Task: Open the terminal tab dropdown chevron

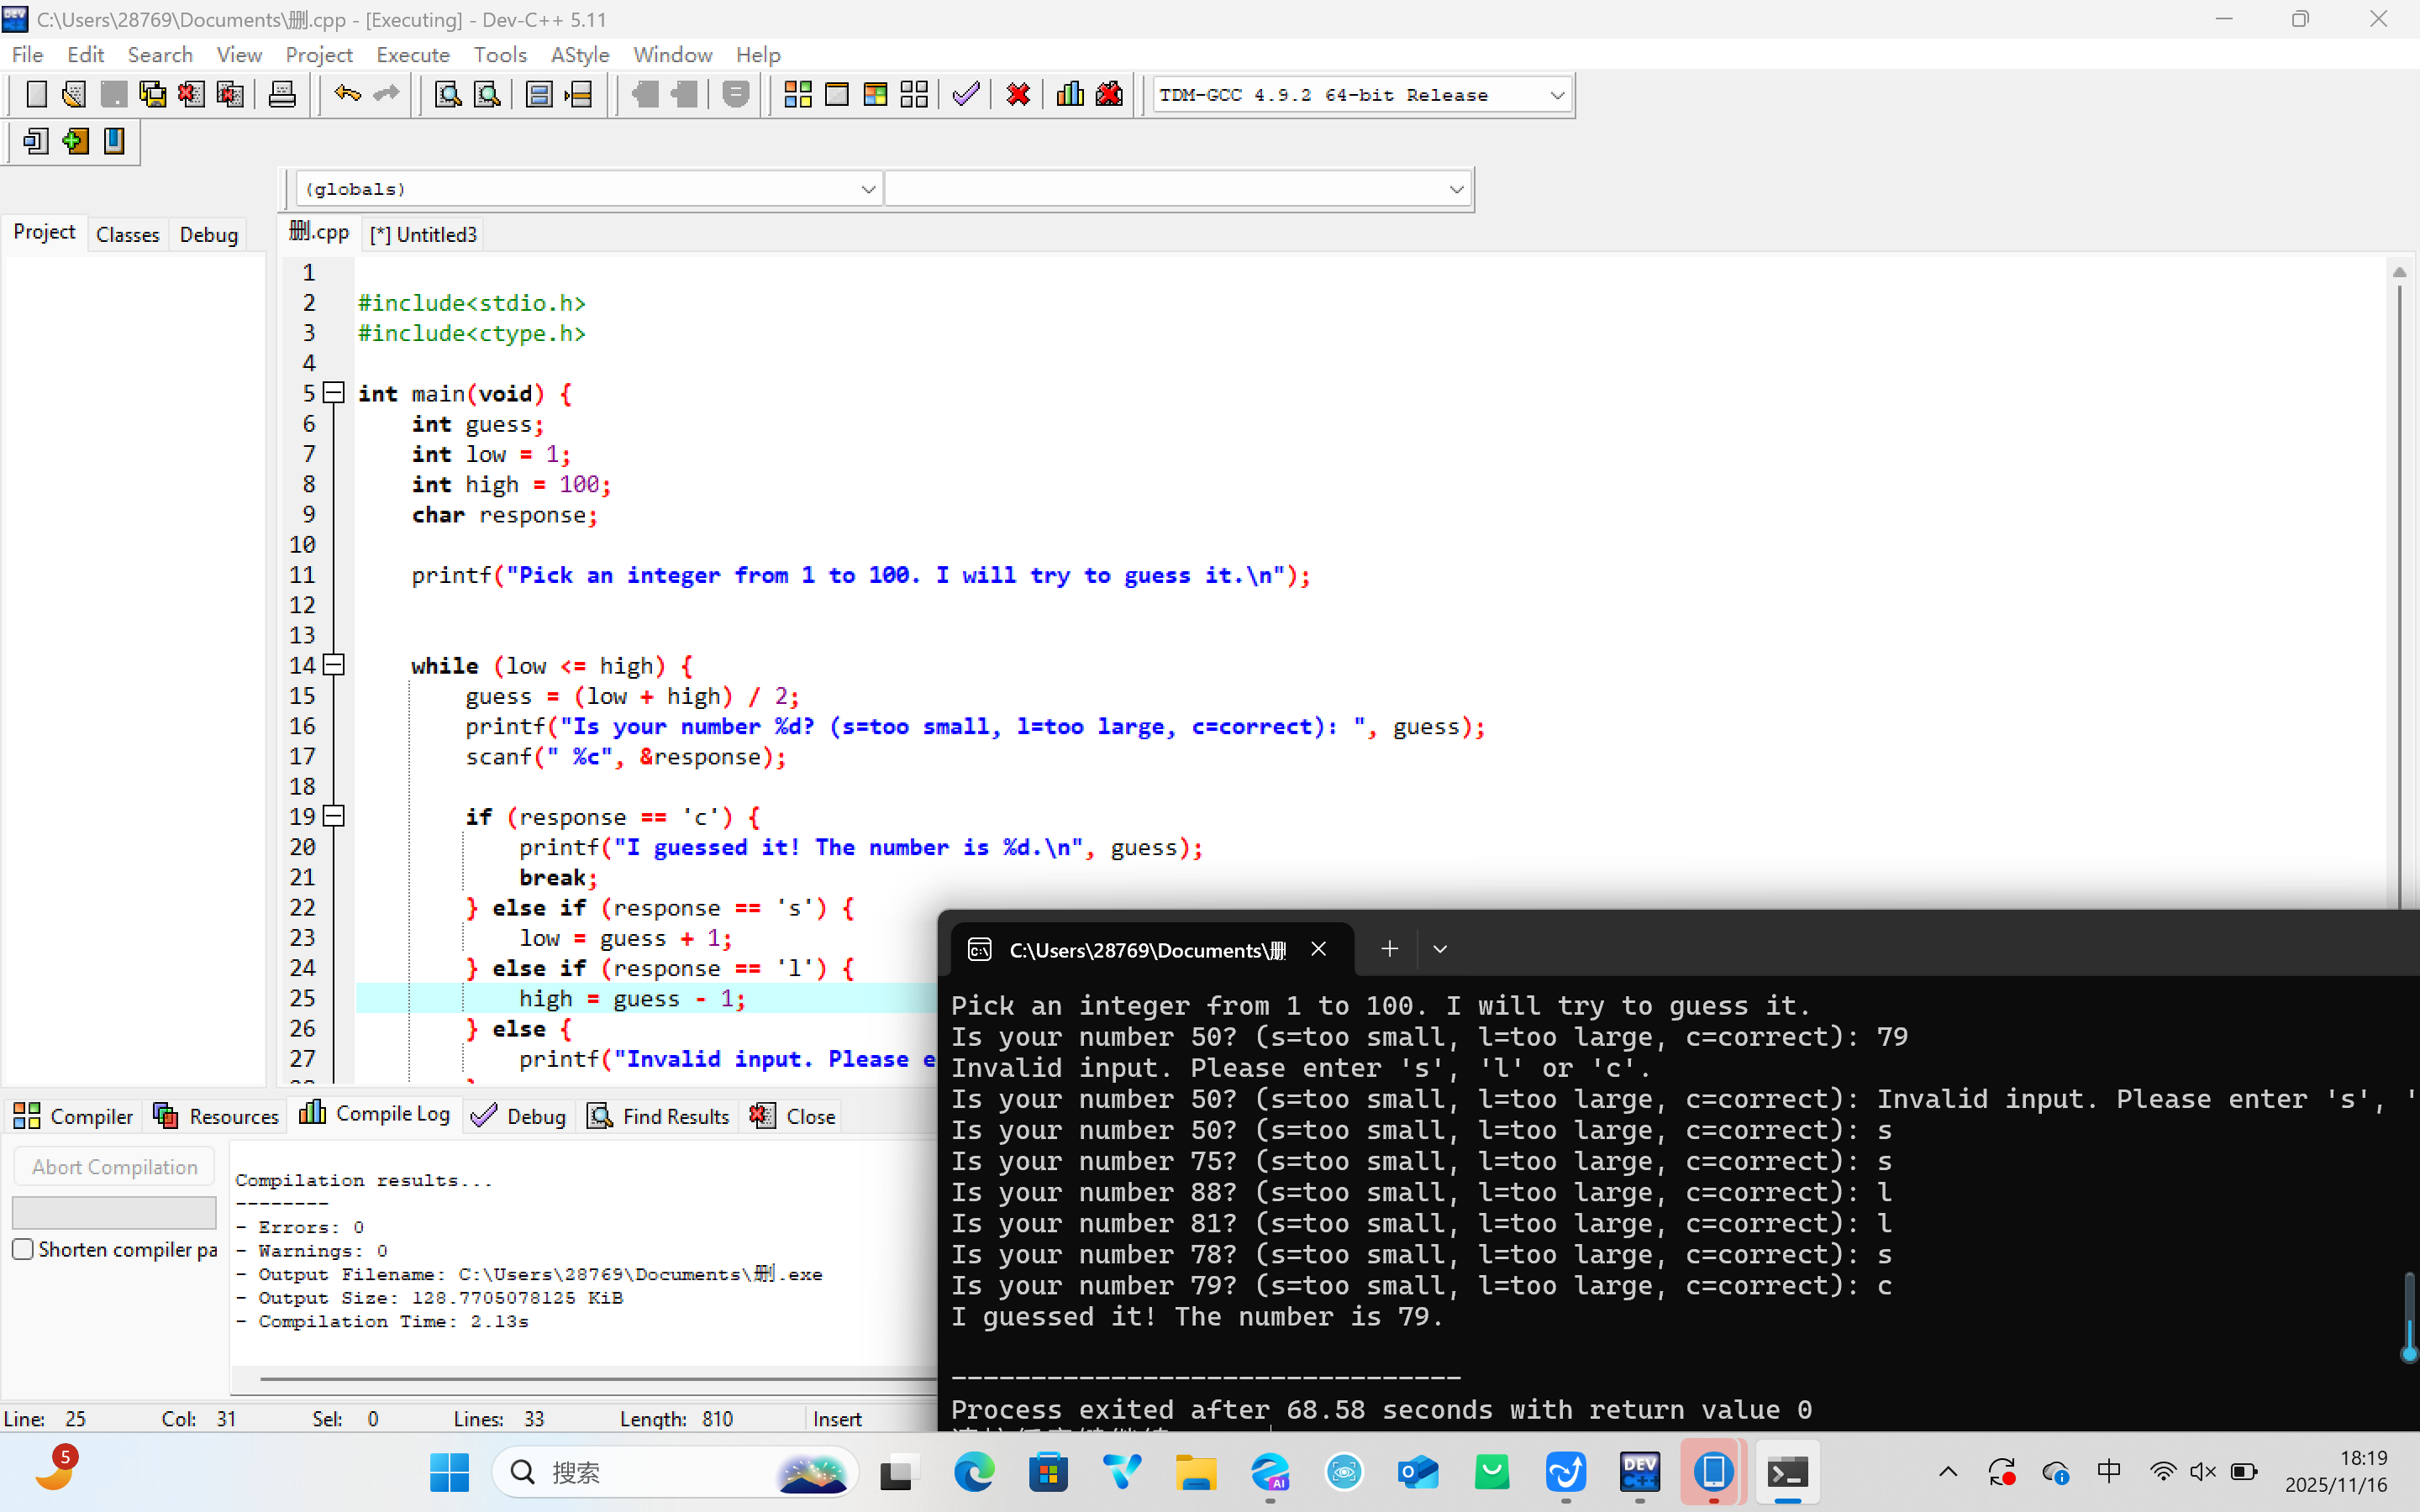Action: pyautogui.click(x=1439, y=949)
